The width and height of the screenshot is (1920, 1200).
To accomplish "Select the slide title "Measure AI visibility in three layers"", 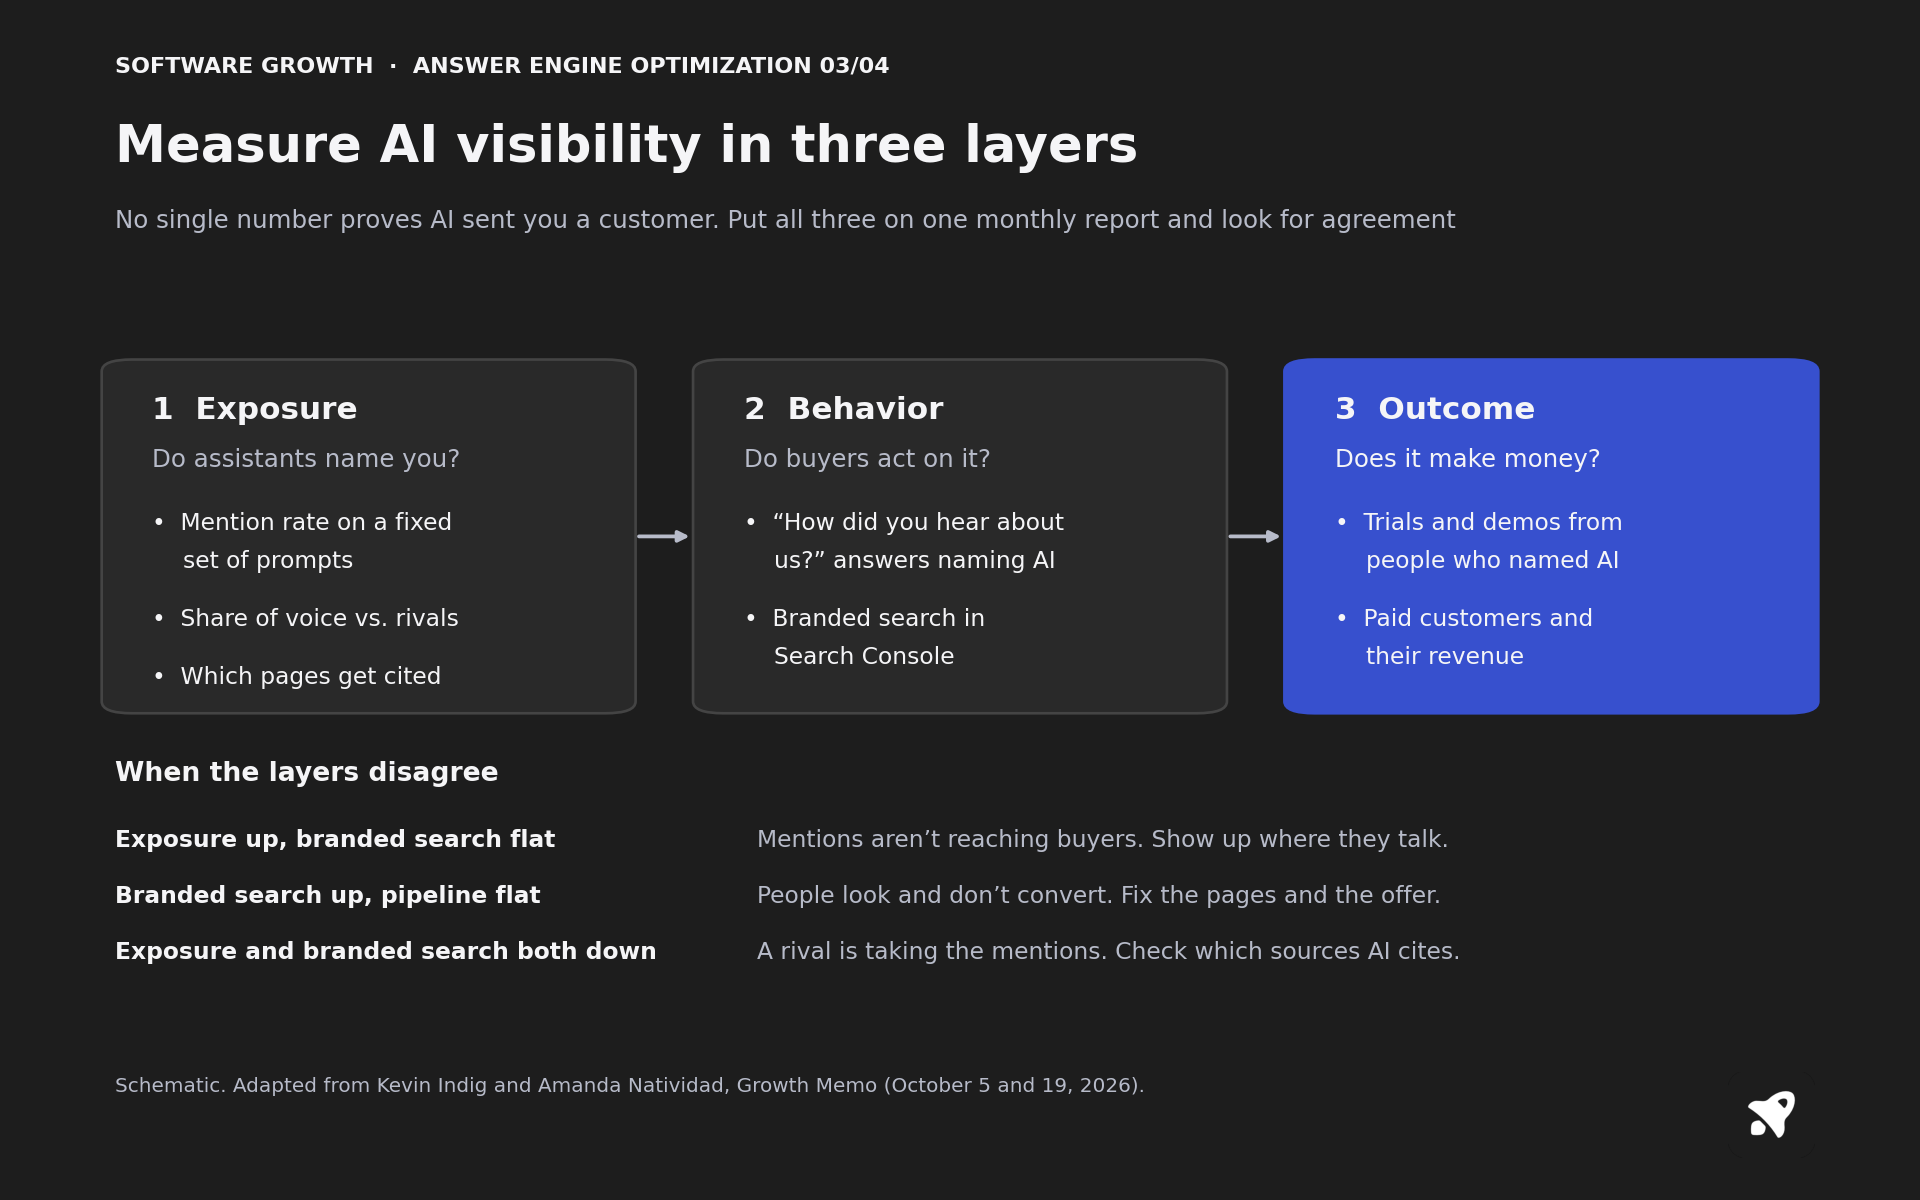I will [x=626, y=146].
